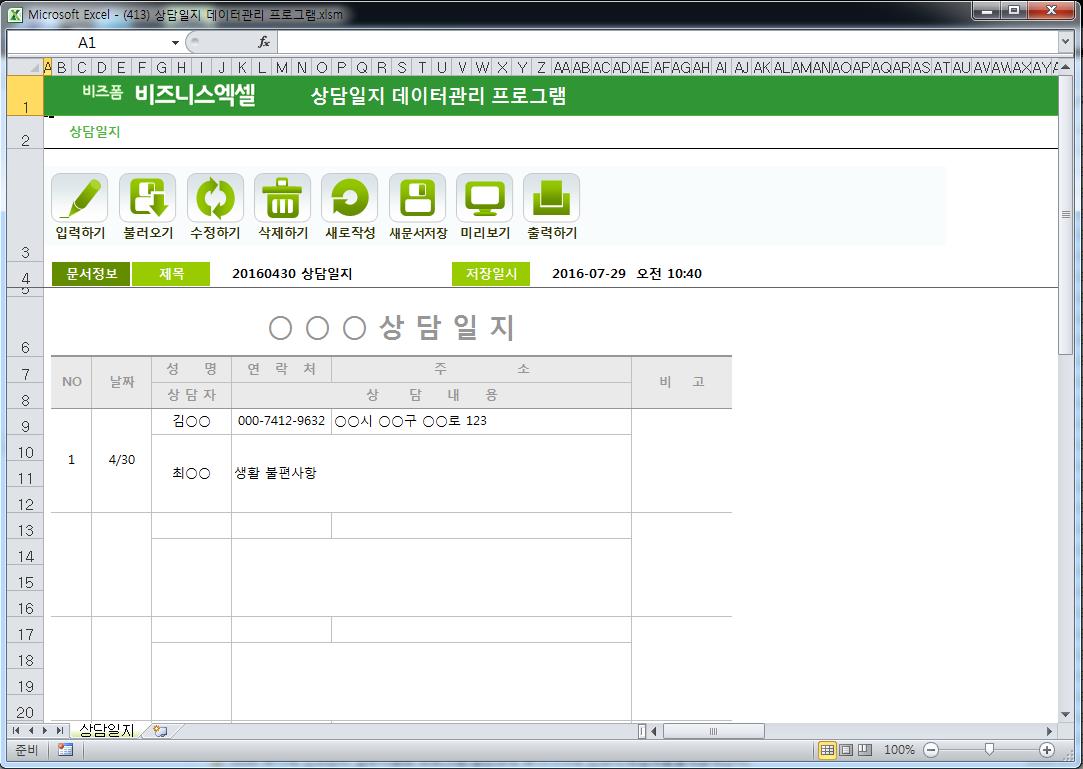This screenshot has width=1083, height=769.
Task: Click the Select All corner button
Action: pos(25,67)
